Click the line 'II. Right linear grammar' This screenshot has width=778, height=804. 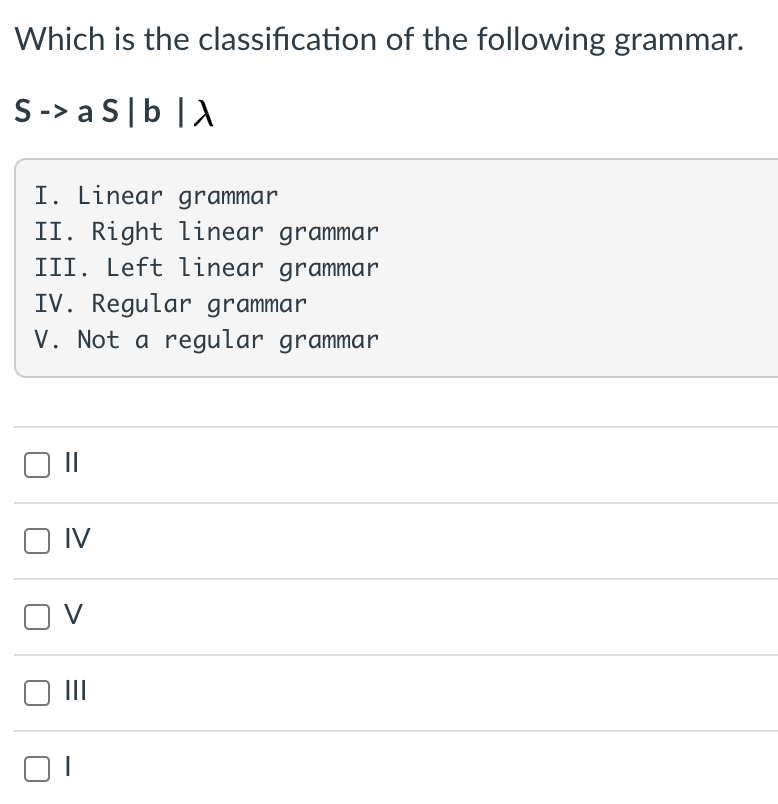tap(206, 232)
